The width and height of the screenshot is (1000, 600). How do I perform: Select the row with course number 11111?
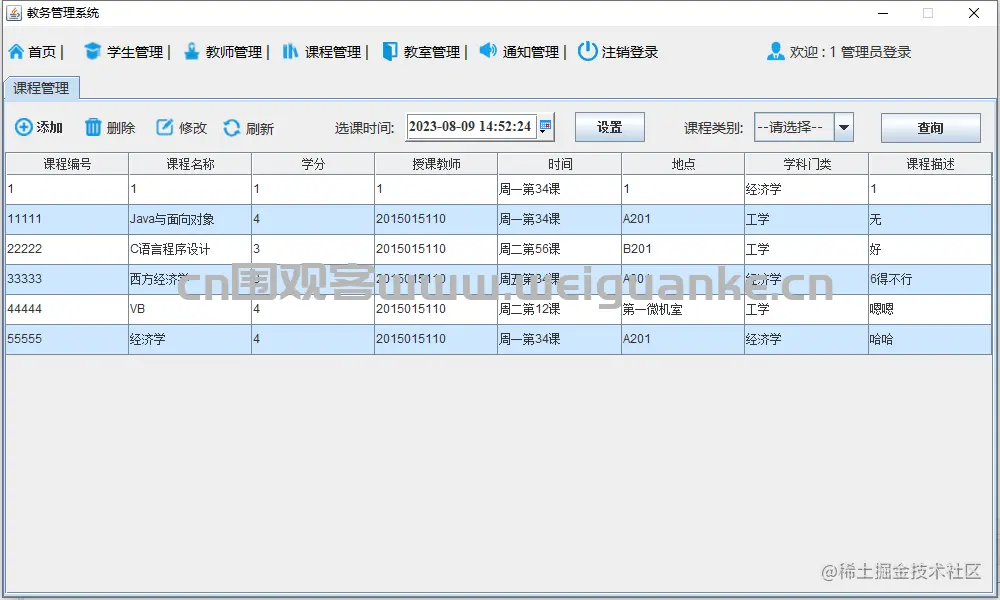(x=499, y=219)
